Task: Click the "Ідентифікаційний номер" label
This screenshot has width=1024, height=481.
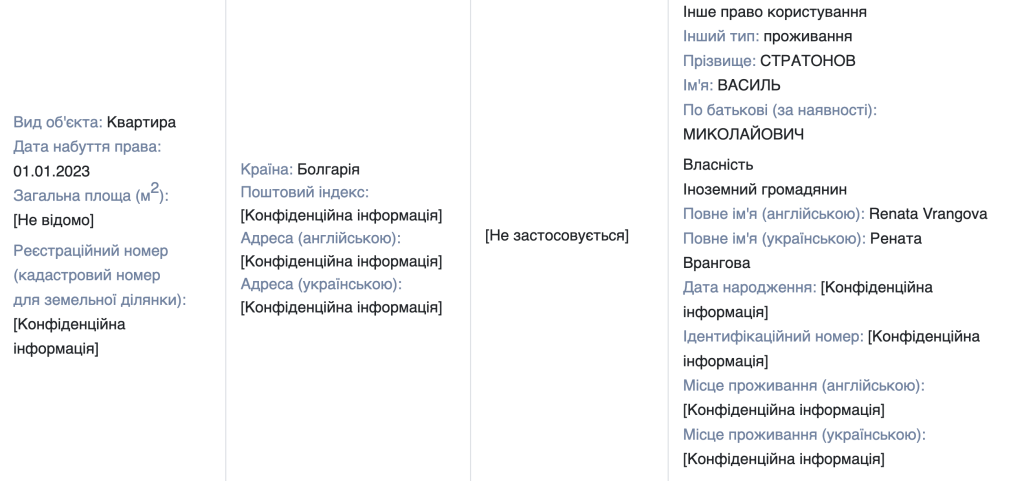Action: click(773, 336)
